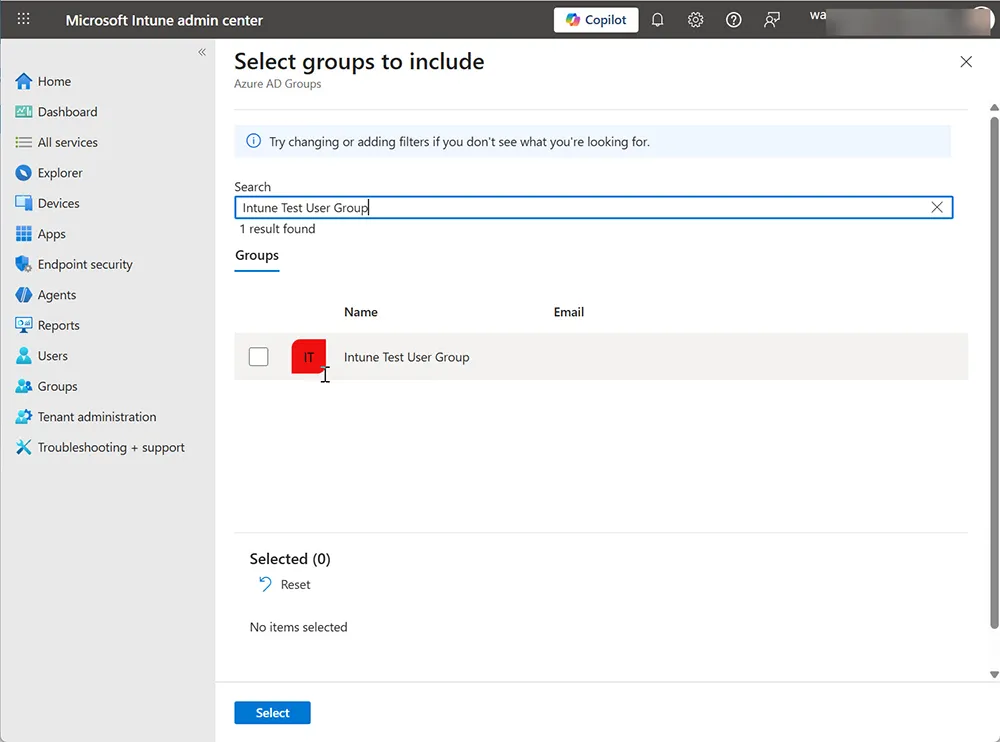
Task: Open the Users section
Action: (53, 355)
